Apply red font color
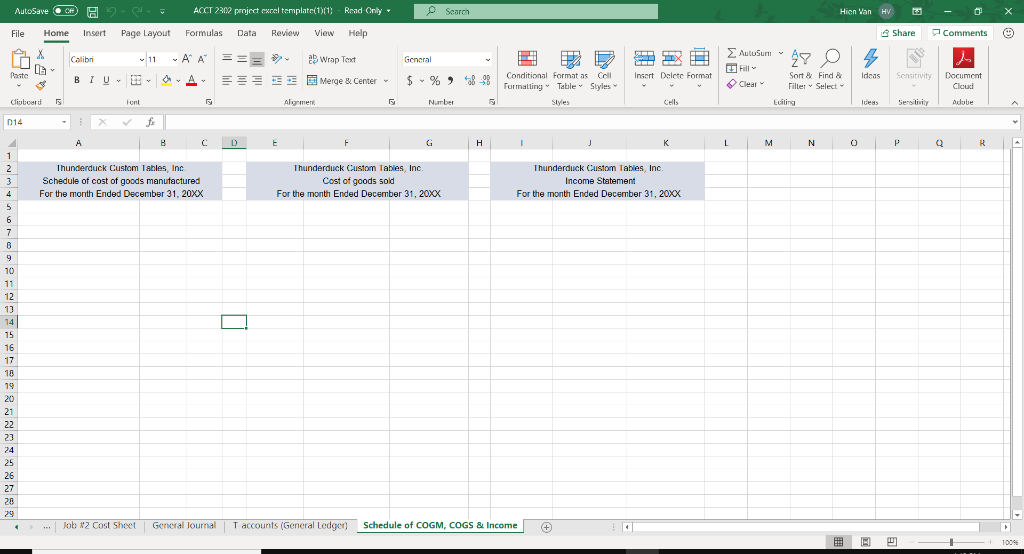 pyautogui.click(x=191, y=80)
